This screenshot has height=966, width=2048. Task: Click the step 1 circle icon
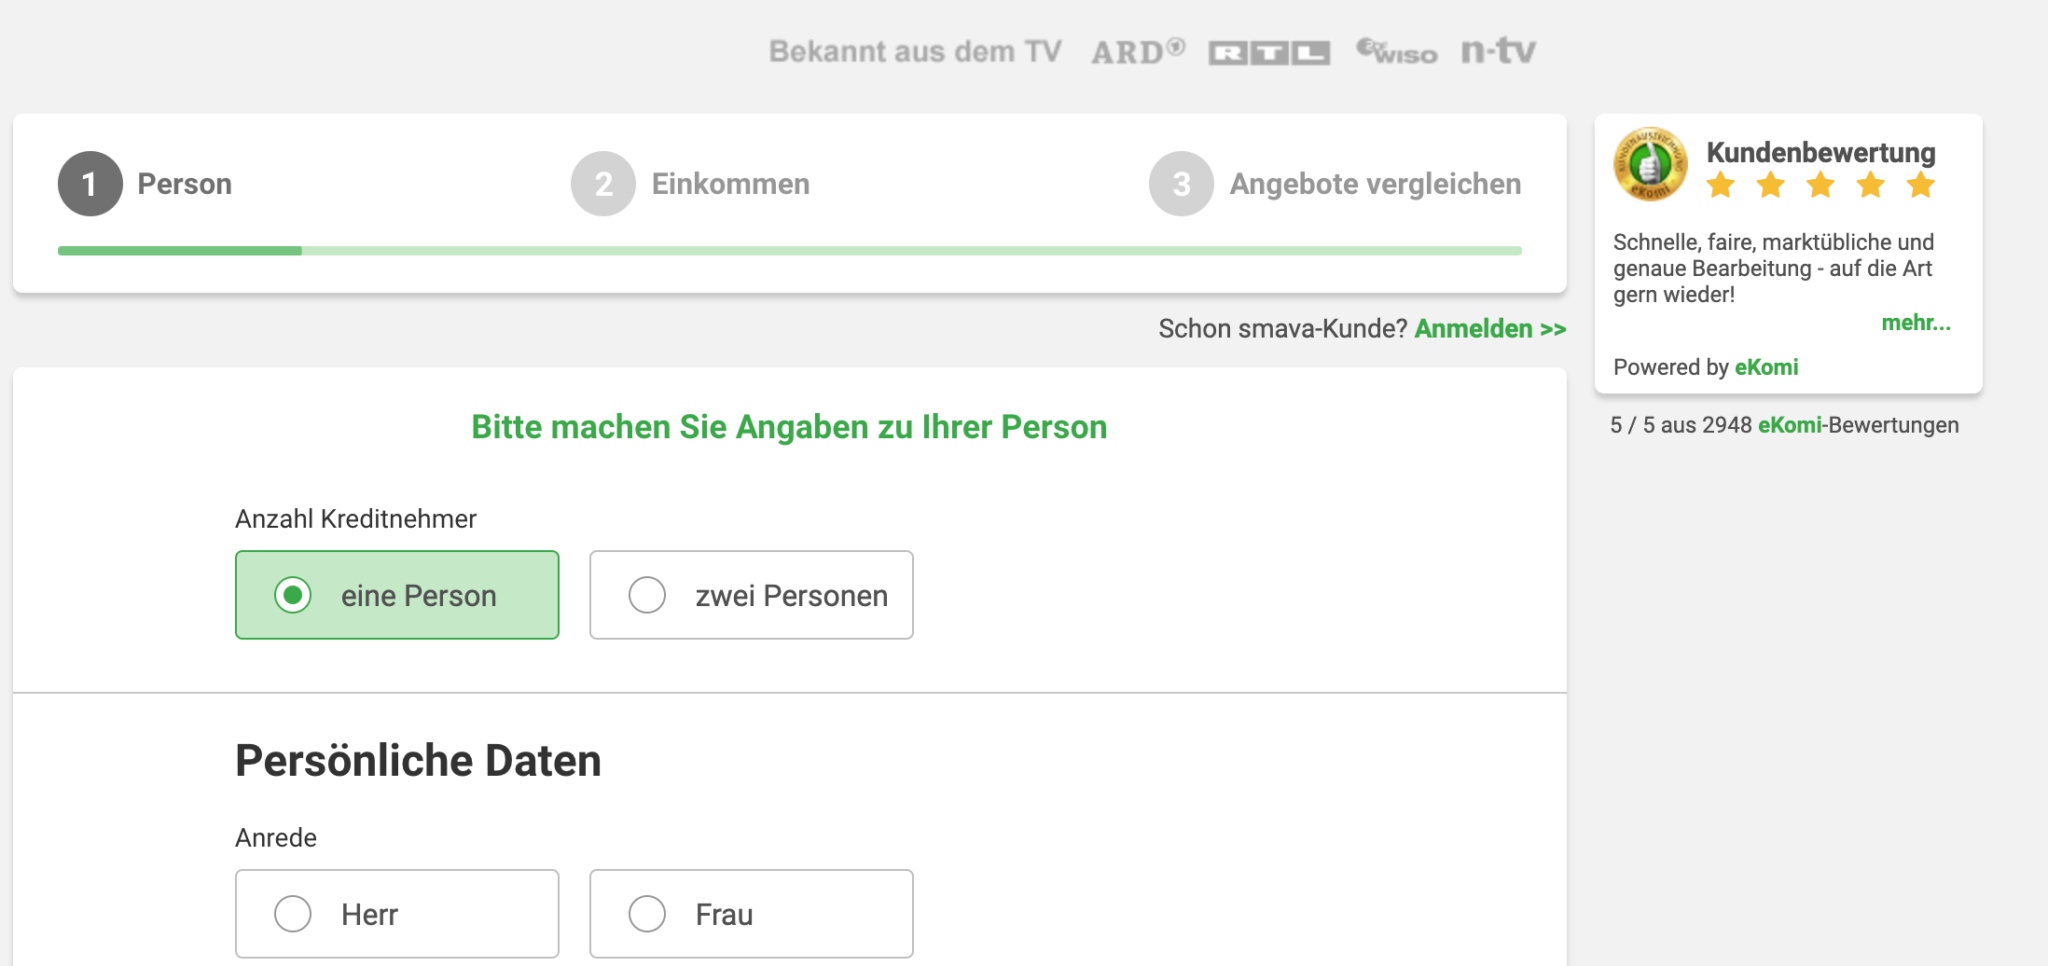point(90,184)
